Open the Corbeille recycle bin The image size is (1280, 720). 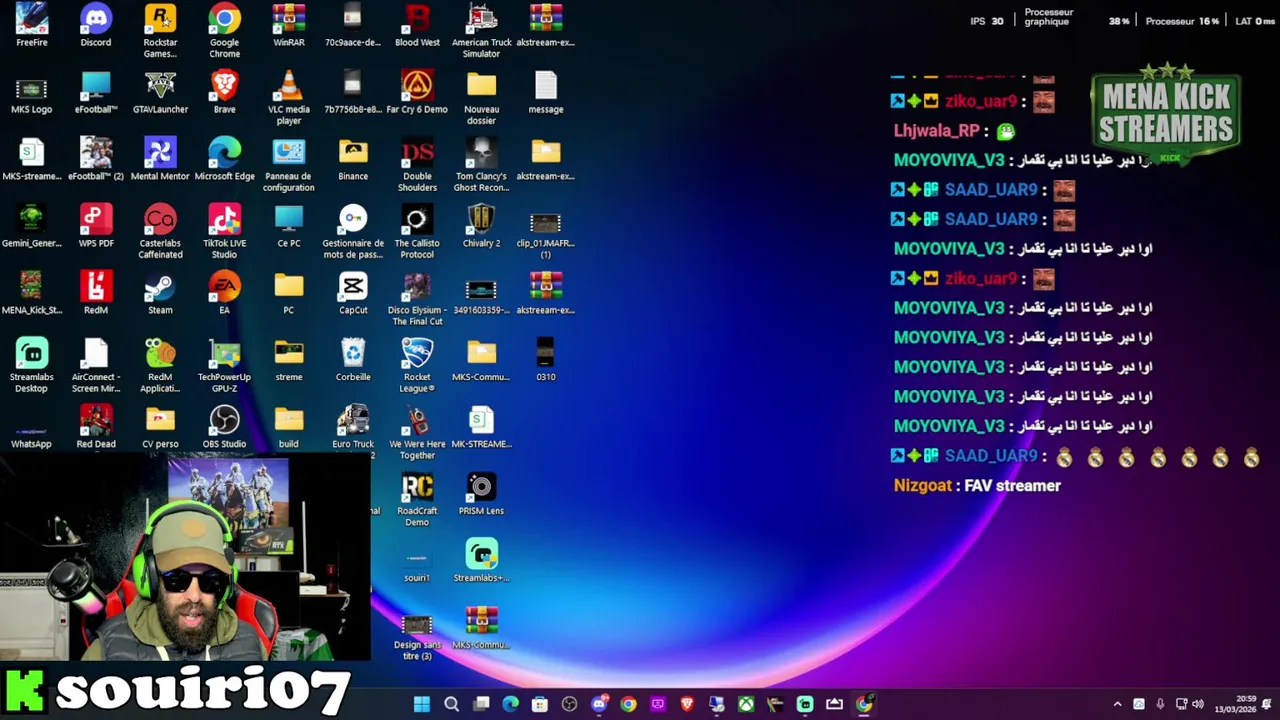[353, 360]
